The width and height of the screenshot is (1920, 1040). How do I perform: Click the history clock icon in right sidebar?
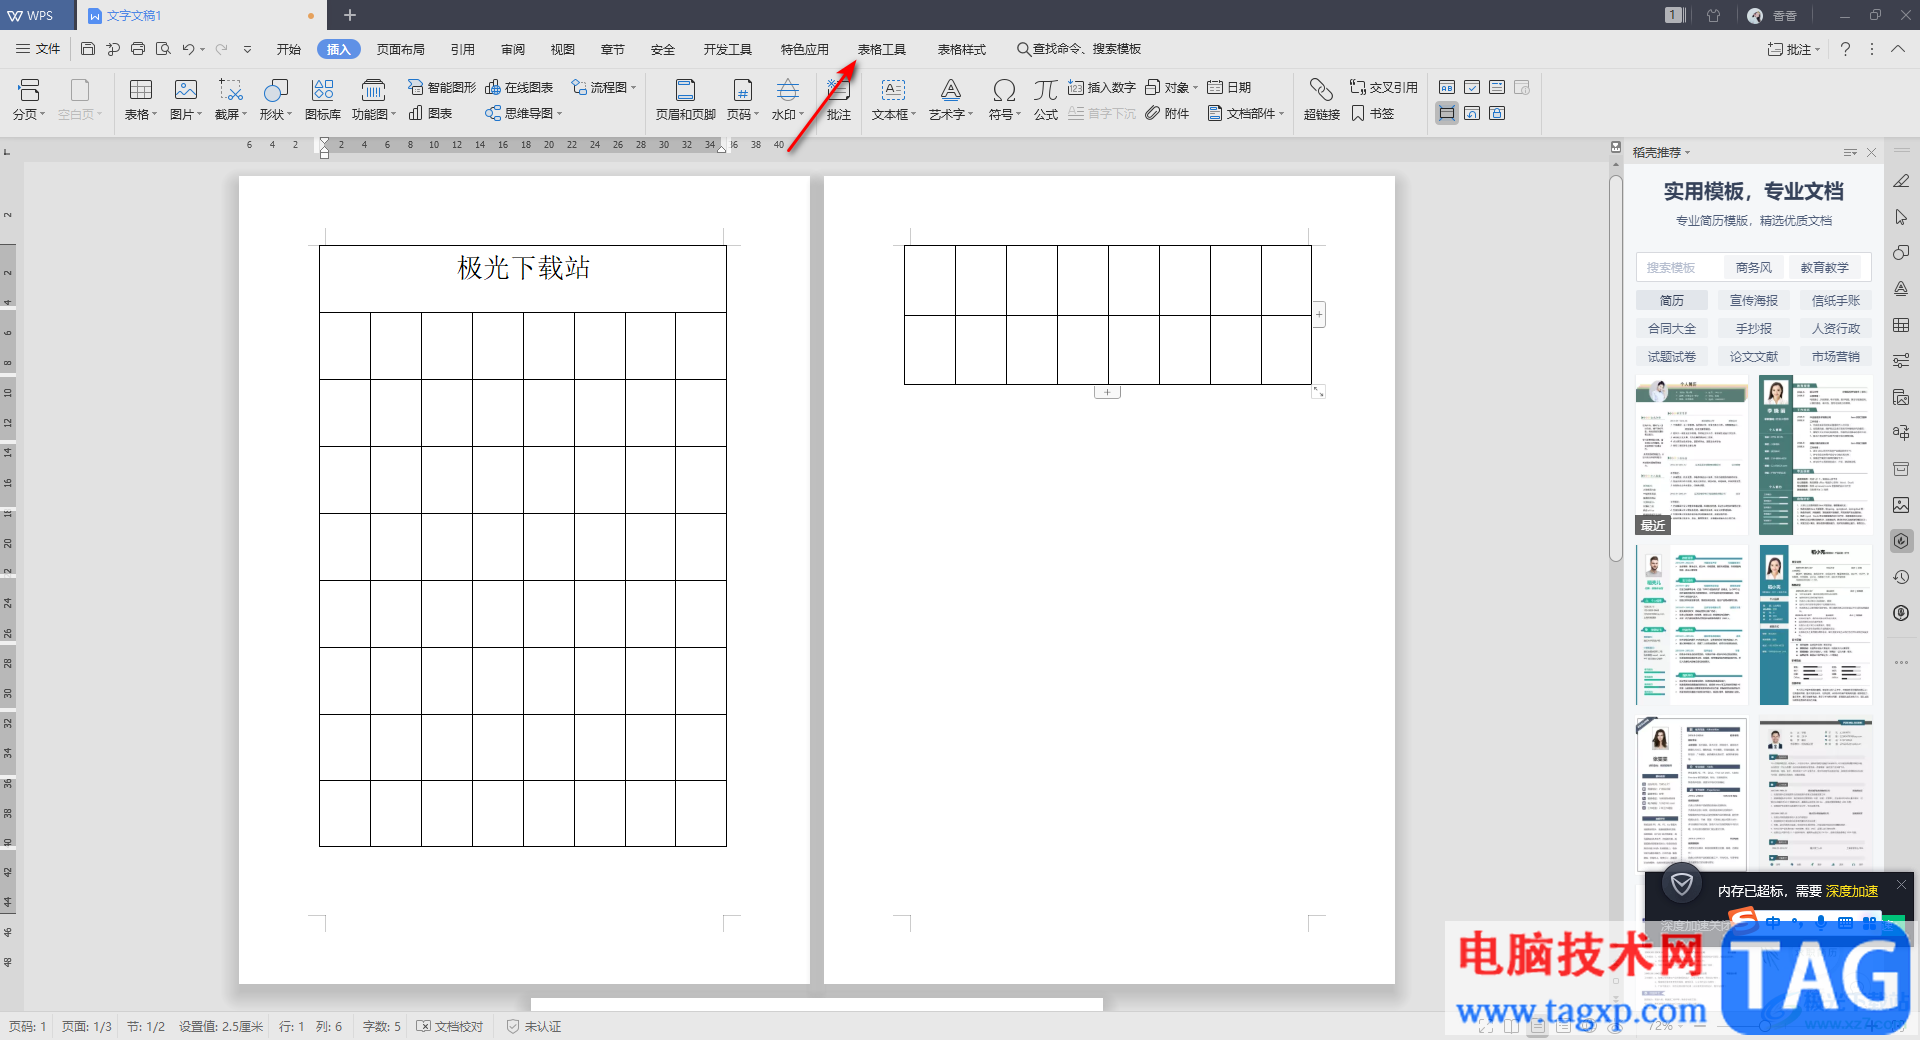point(1901,577)
